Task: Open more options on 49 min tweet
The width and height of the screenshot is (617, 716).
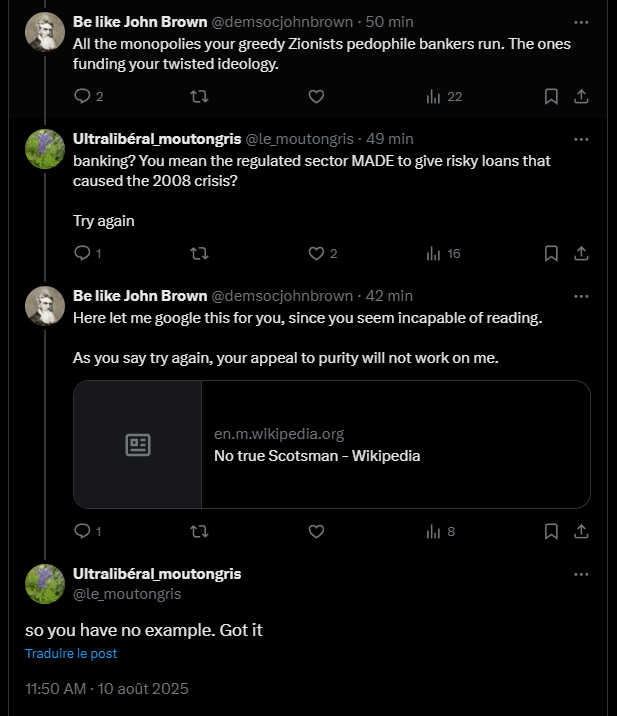Action: [x=581, y=138]
